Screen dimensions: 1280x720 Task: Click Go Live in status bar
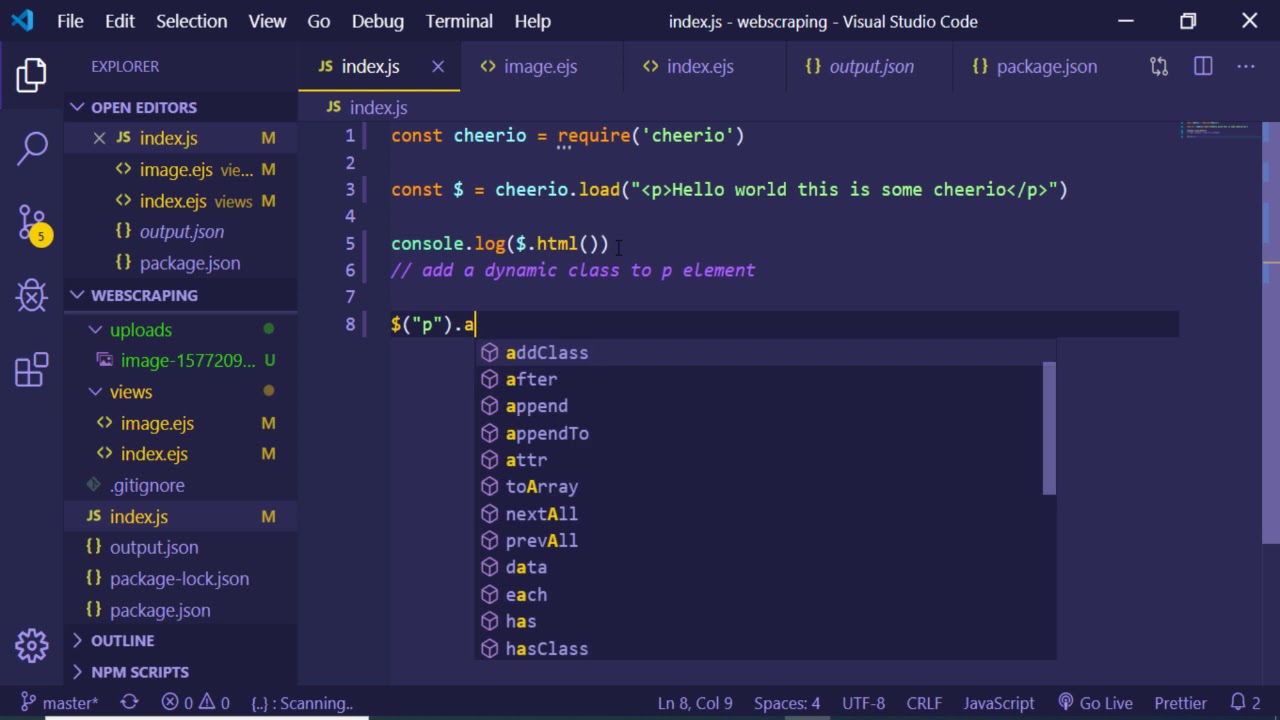[x=1094, y=703]
